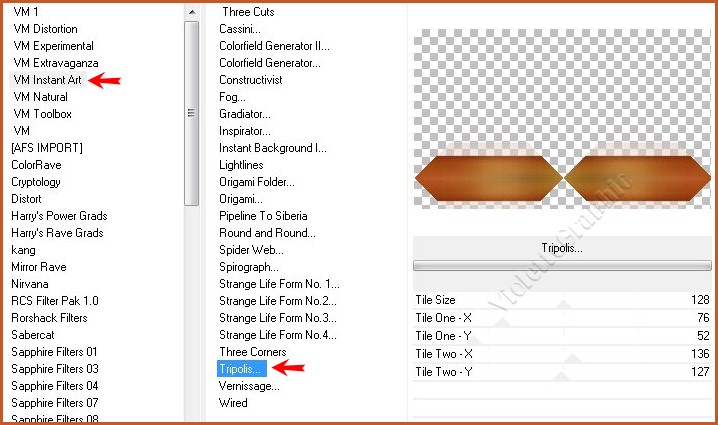Choose the Tripolis filter entry
Image resolution: width=718 pixels, height=425 pixels.
coord(241,369)
